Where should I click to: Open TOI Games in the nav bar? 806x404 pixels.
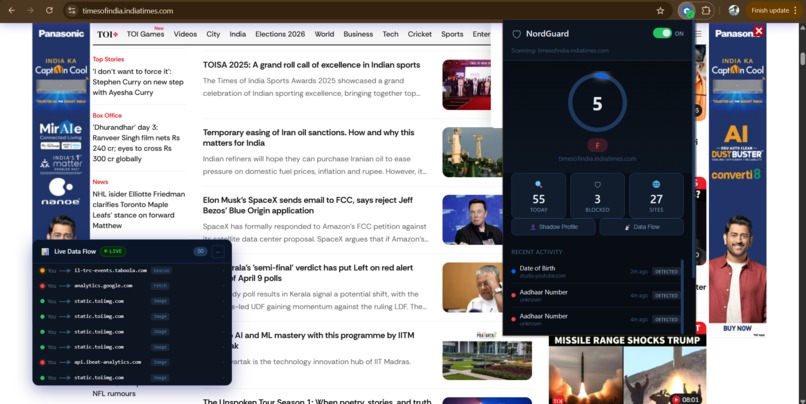tap(145, 34)
